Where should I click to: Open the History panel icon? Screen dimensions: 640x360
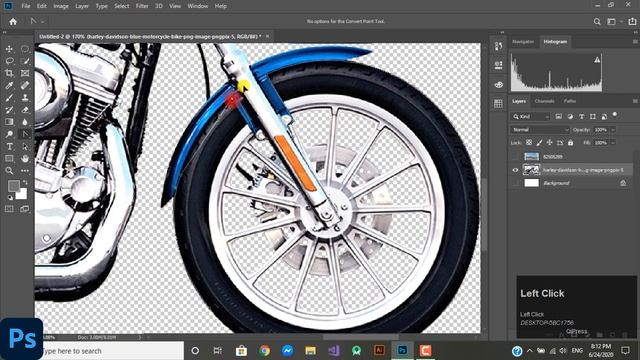click(x=498, y=46)
